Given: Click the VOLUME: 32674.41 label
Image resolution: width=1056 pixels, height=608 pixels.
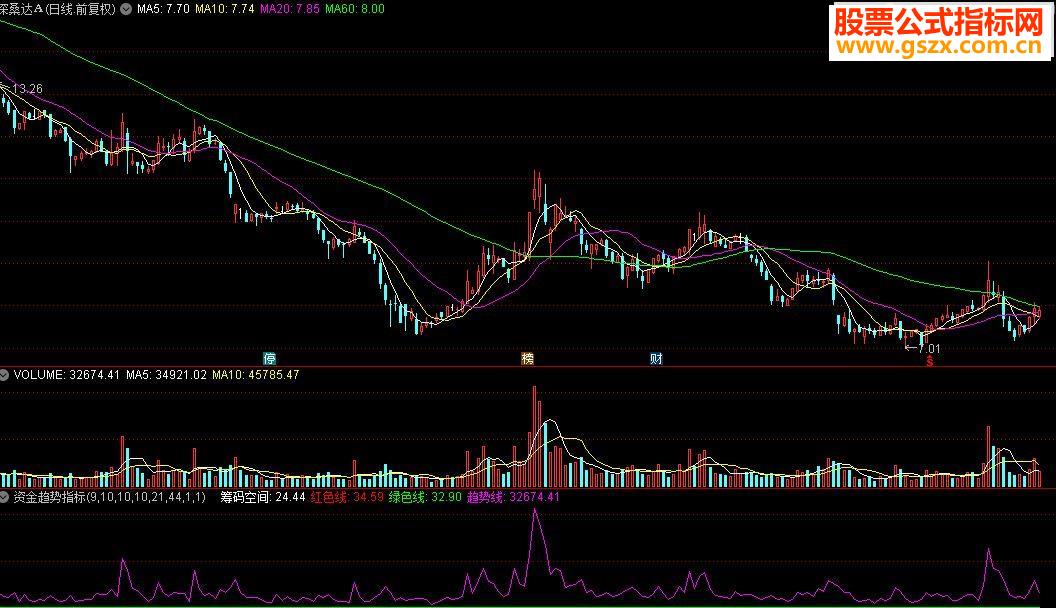Looking at the screenshot, I should pyautogui.click(x=67, y=375).
